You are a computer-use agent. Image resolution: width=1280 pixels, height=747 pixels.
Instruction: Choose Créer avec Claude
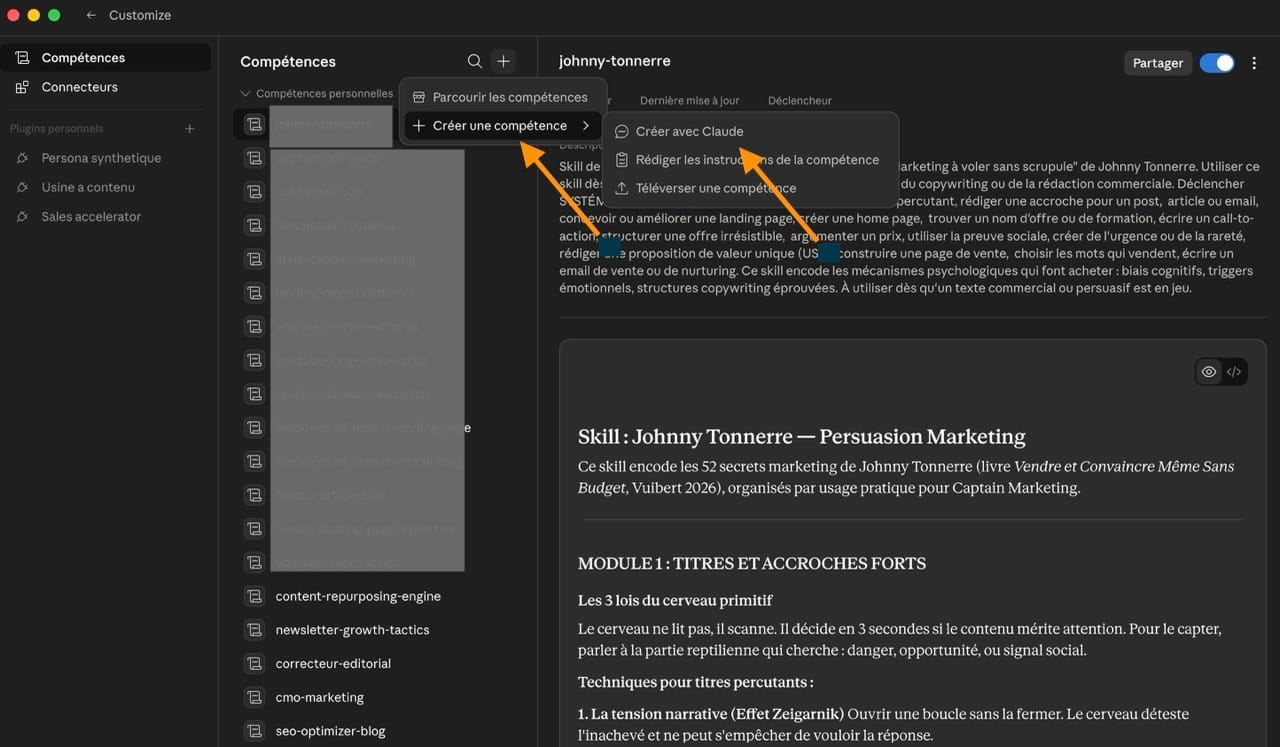[750, 131]
